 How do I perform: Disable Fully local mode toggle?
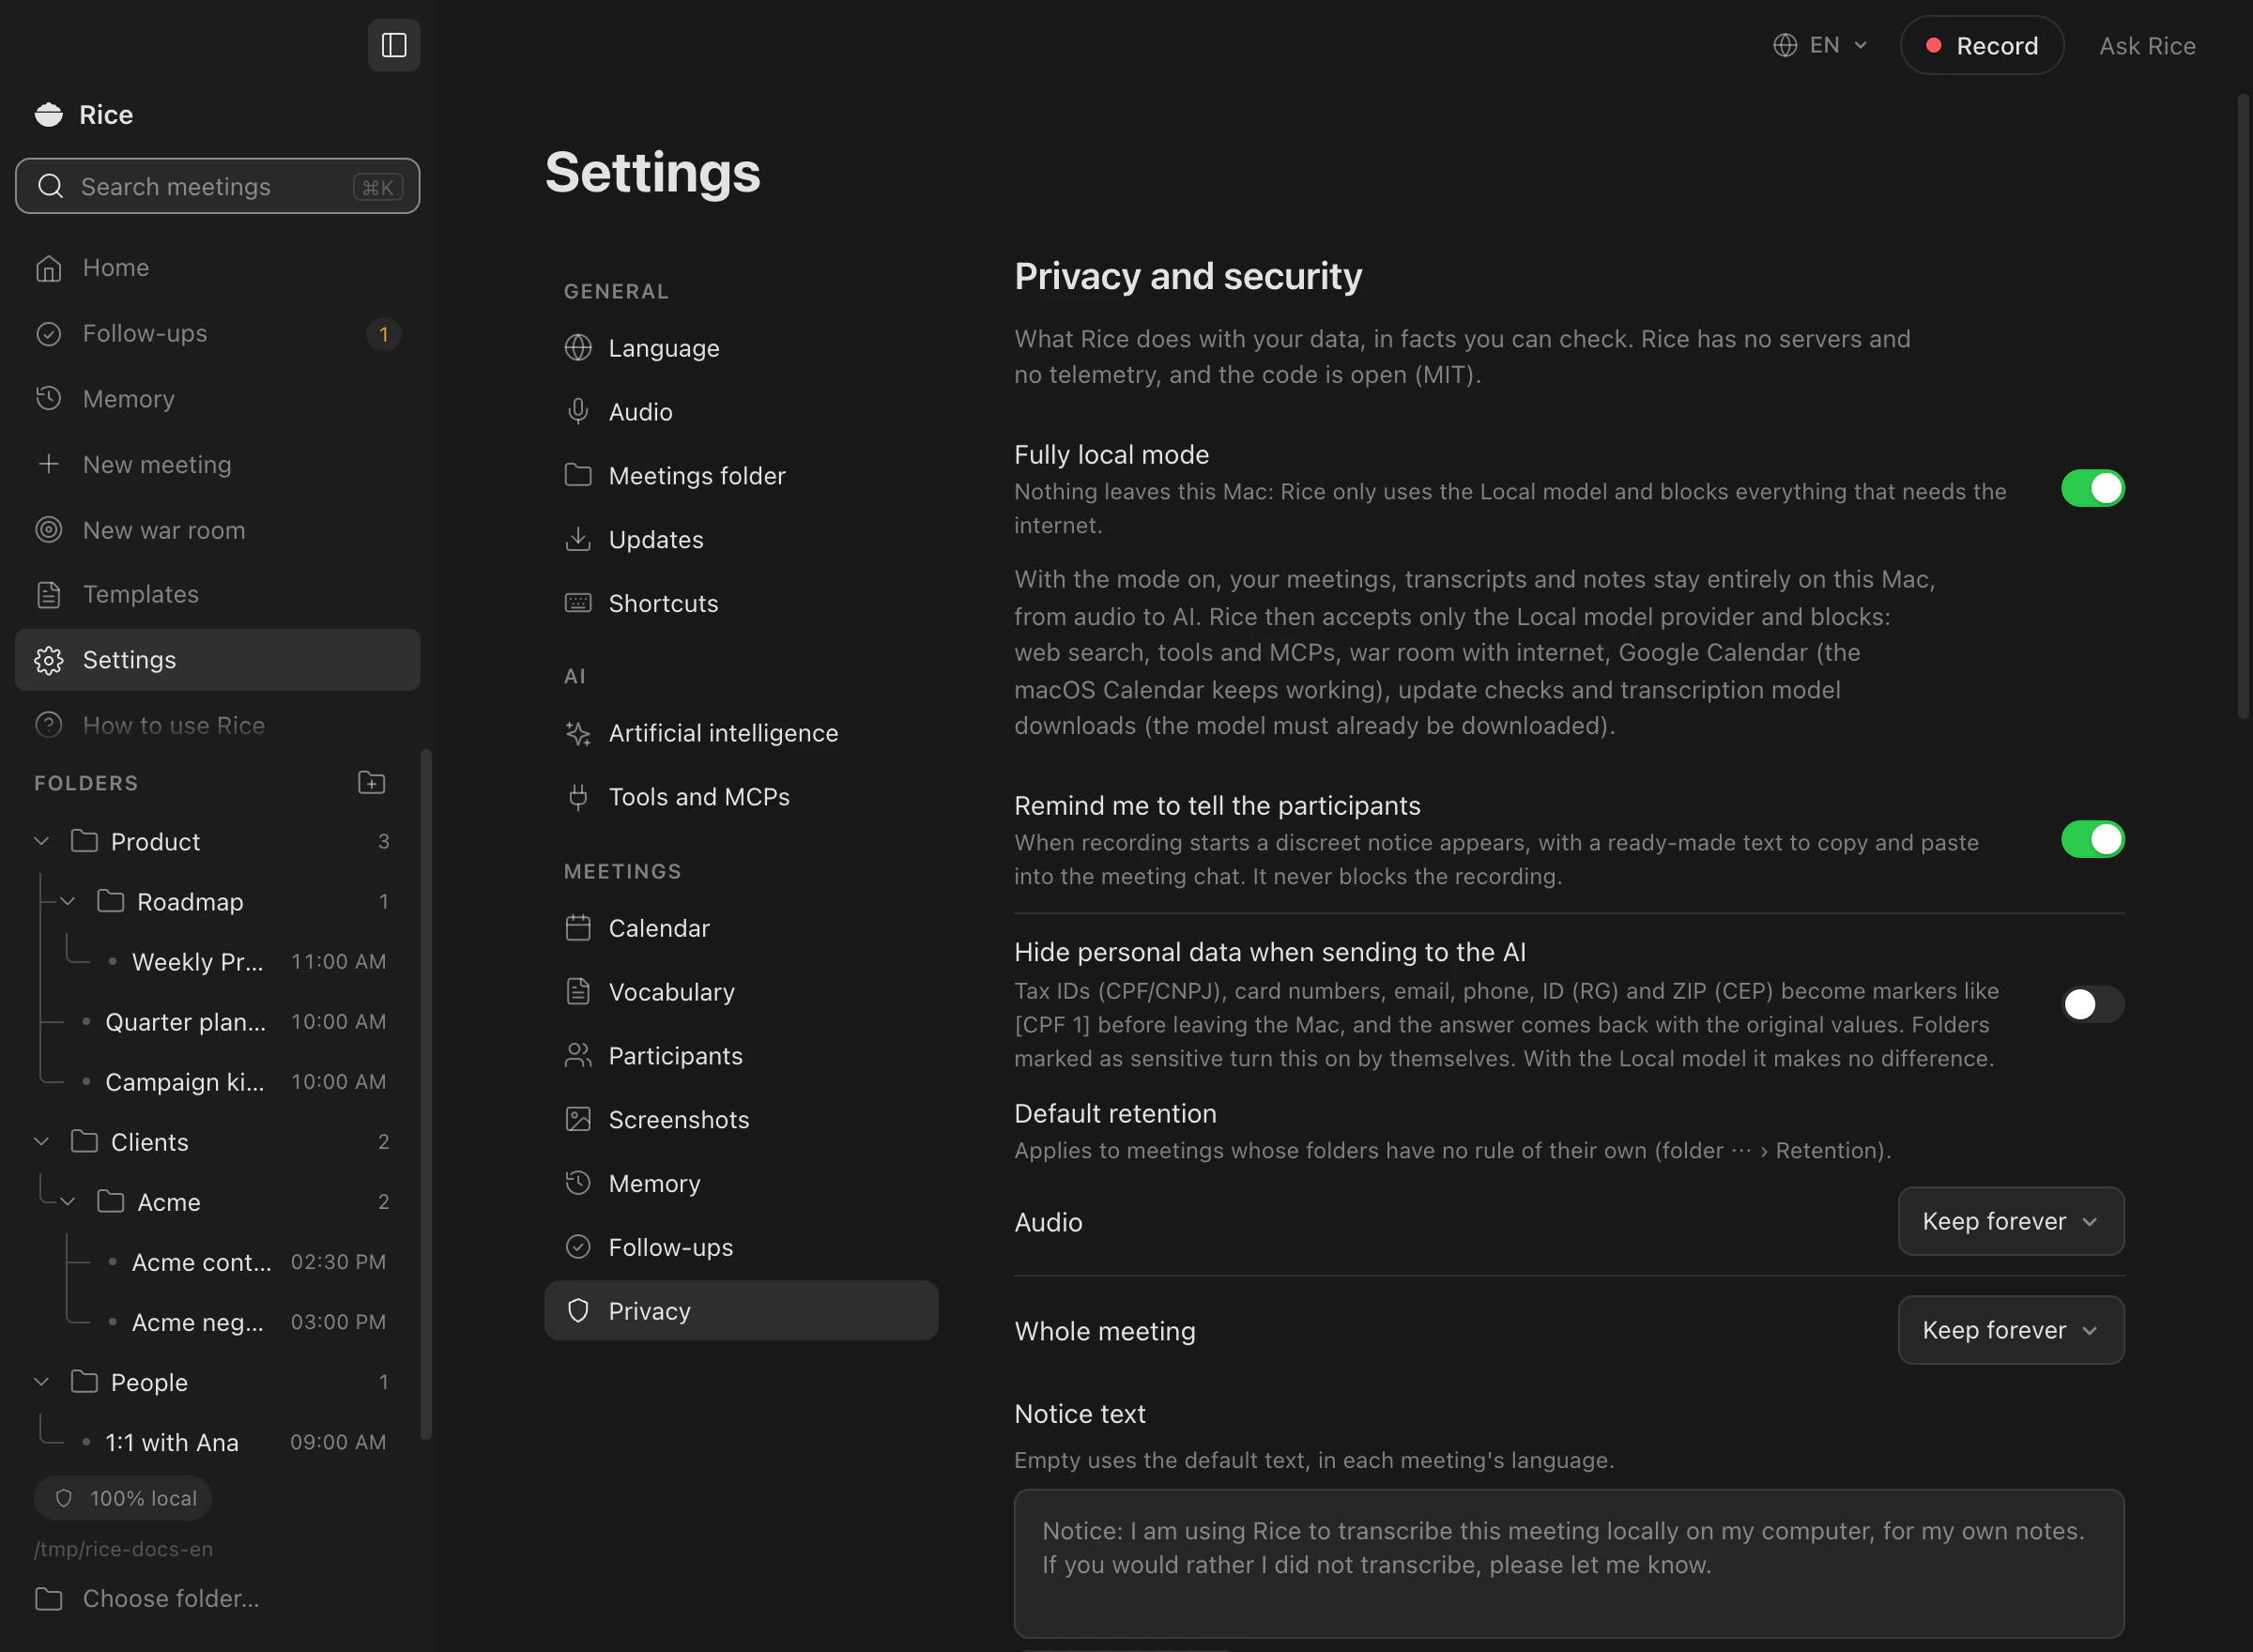2092,488
